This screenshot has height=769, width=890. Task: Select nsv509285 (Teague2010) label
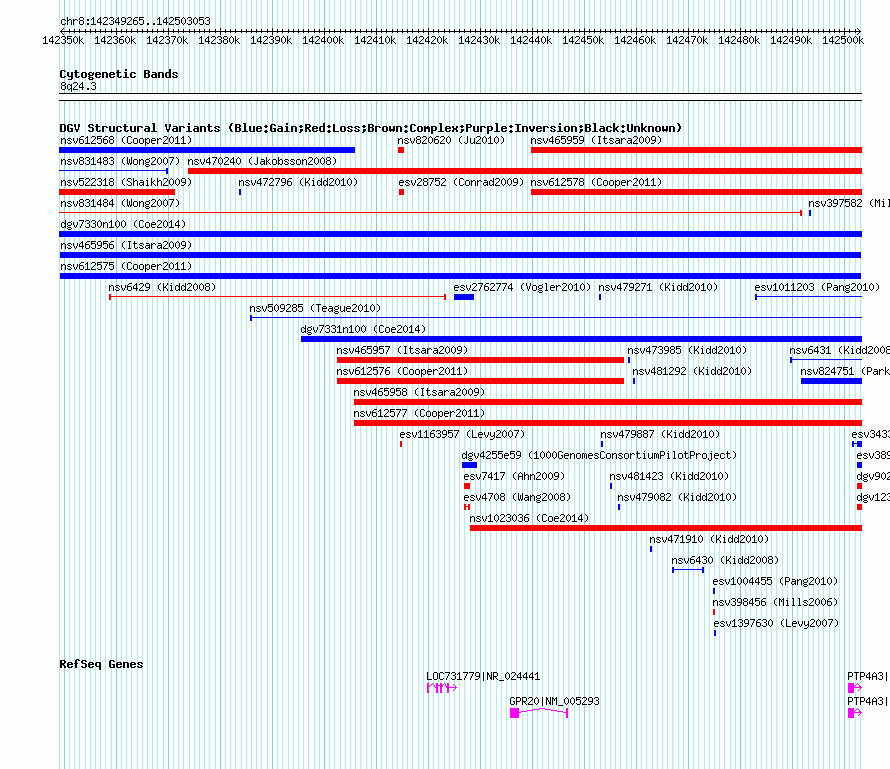coord(315,308)
